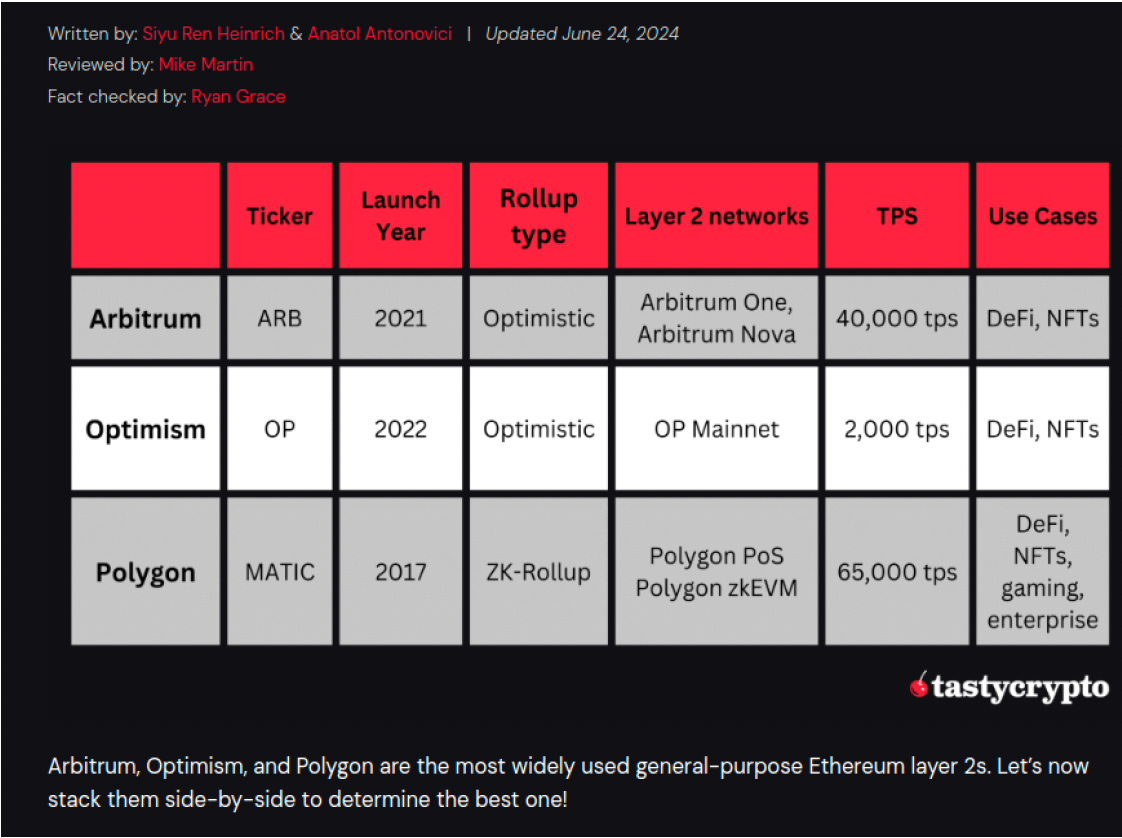Click 'DeFi, NFTs, gaming, enterprise' cell

click(x=1043, y=572)
